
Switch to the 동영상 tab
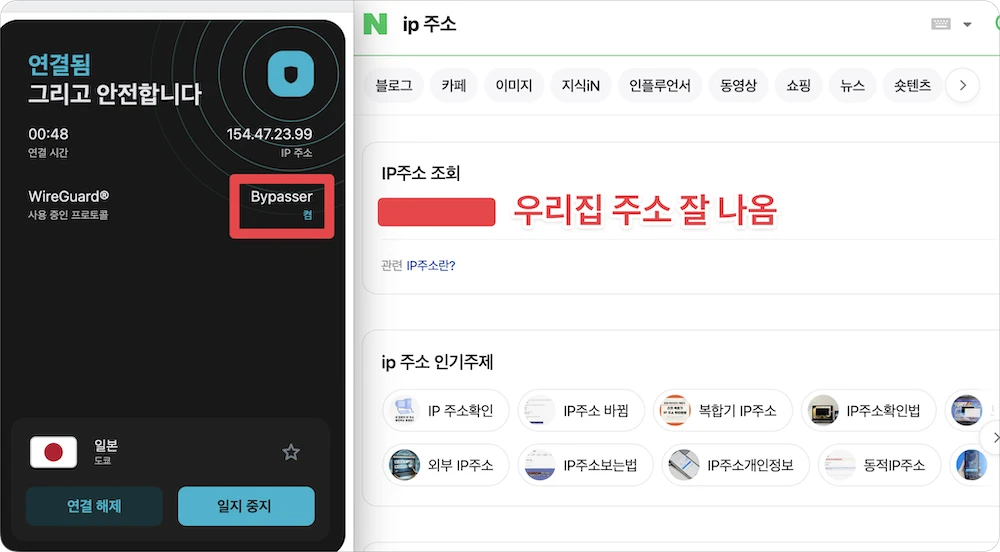point(739,85)
